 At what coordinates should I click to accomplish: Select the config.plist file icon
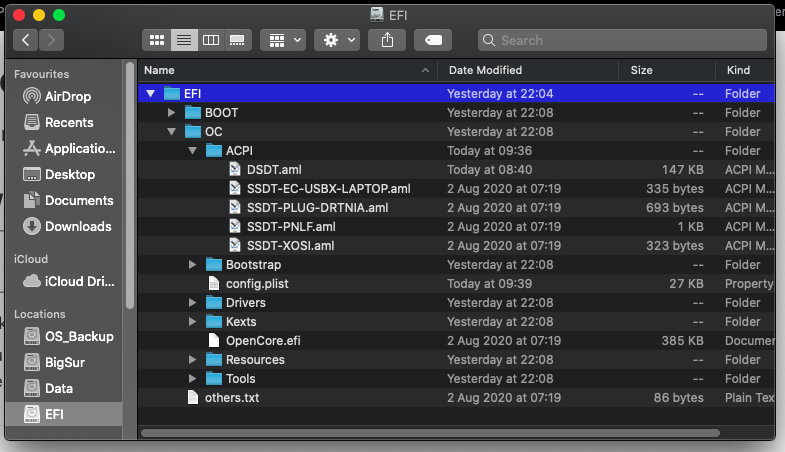(213, 284)
